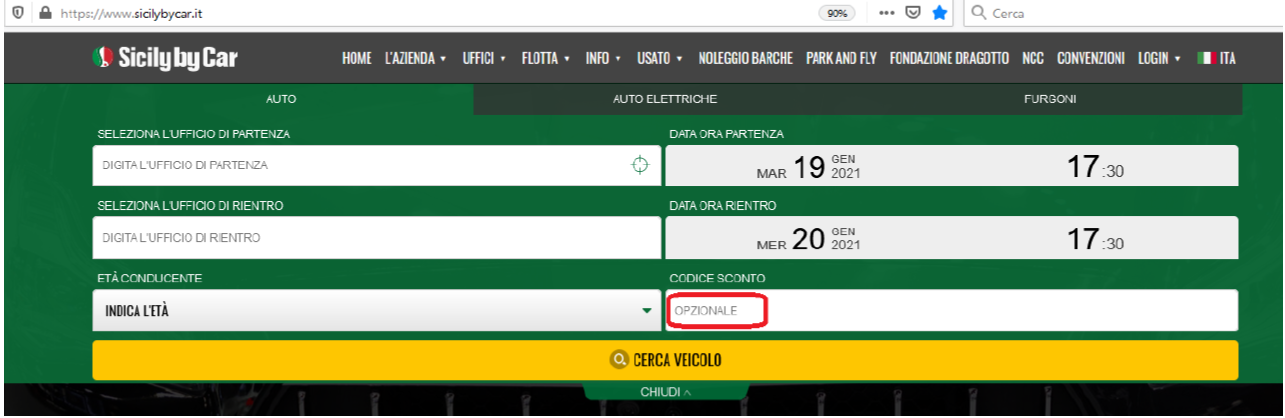Click the search magnifier in Cerca box
This screenshot has width=1285, height=418.
click(979, 13)
